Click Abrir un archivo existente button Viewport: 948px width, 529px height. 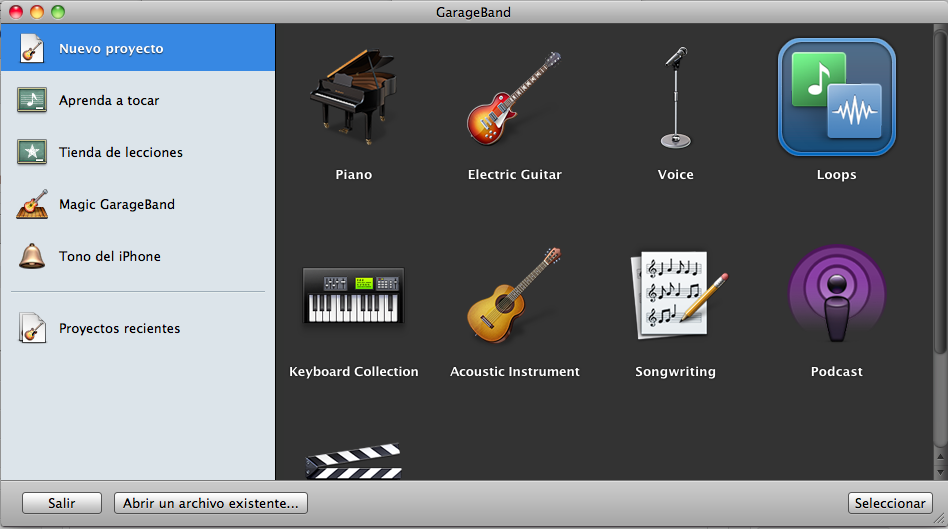click(211, 503)
